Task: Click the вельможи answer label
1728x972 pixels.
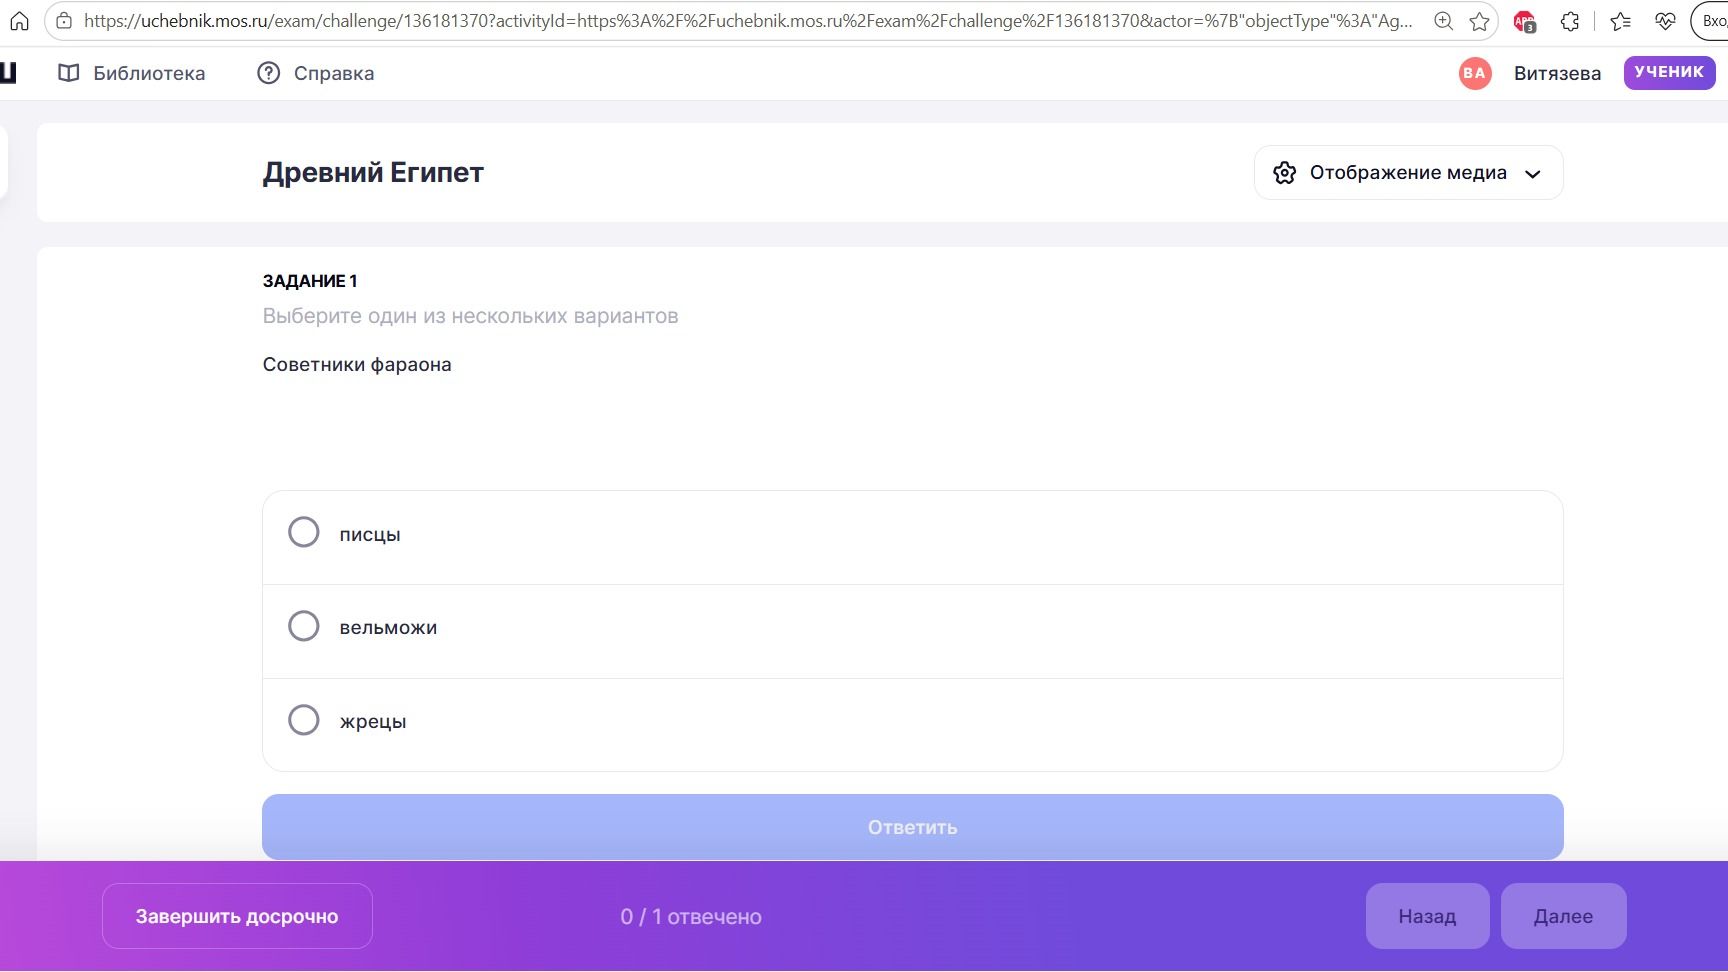Action: [388, 628]
